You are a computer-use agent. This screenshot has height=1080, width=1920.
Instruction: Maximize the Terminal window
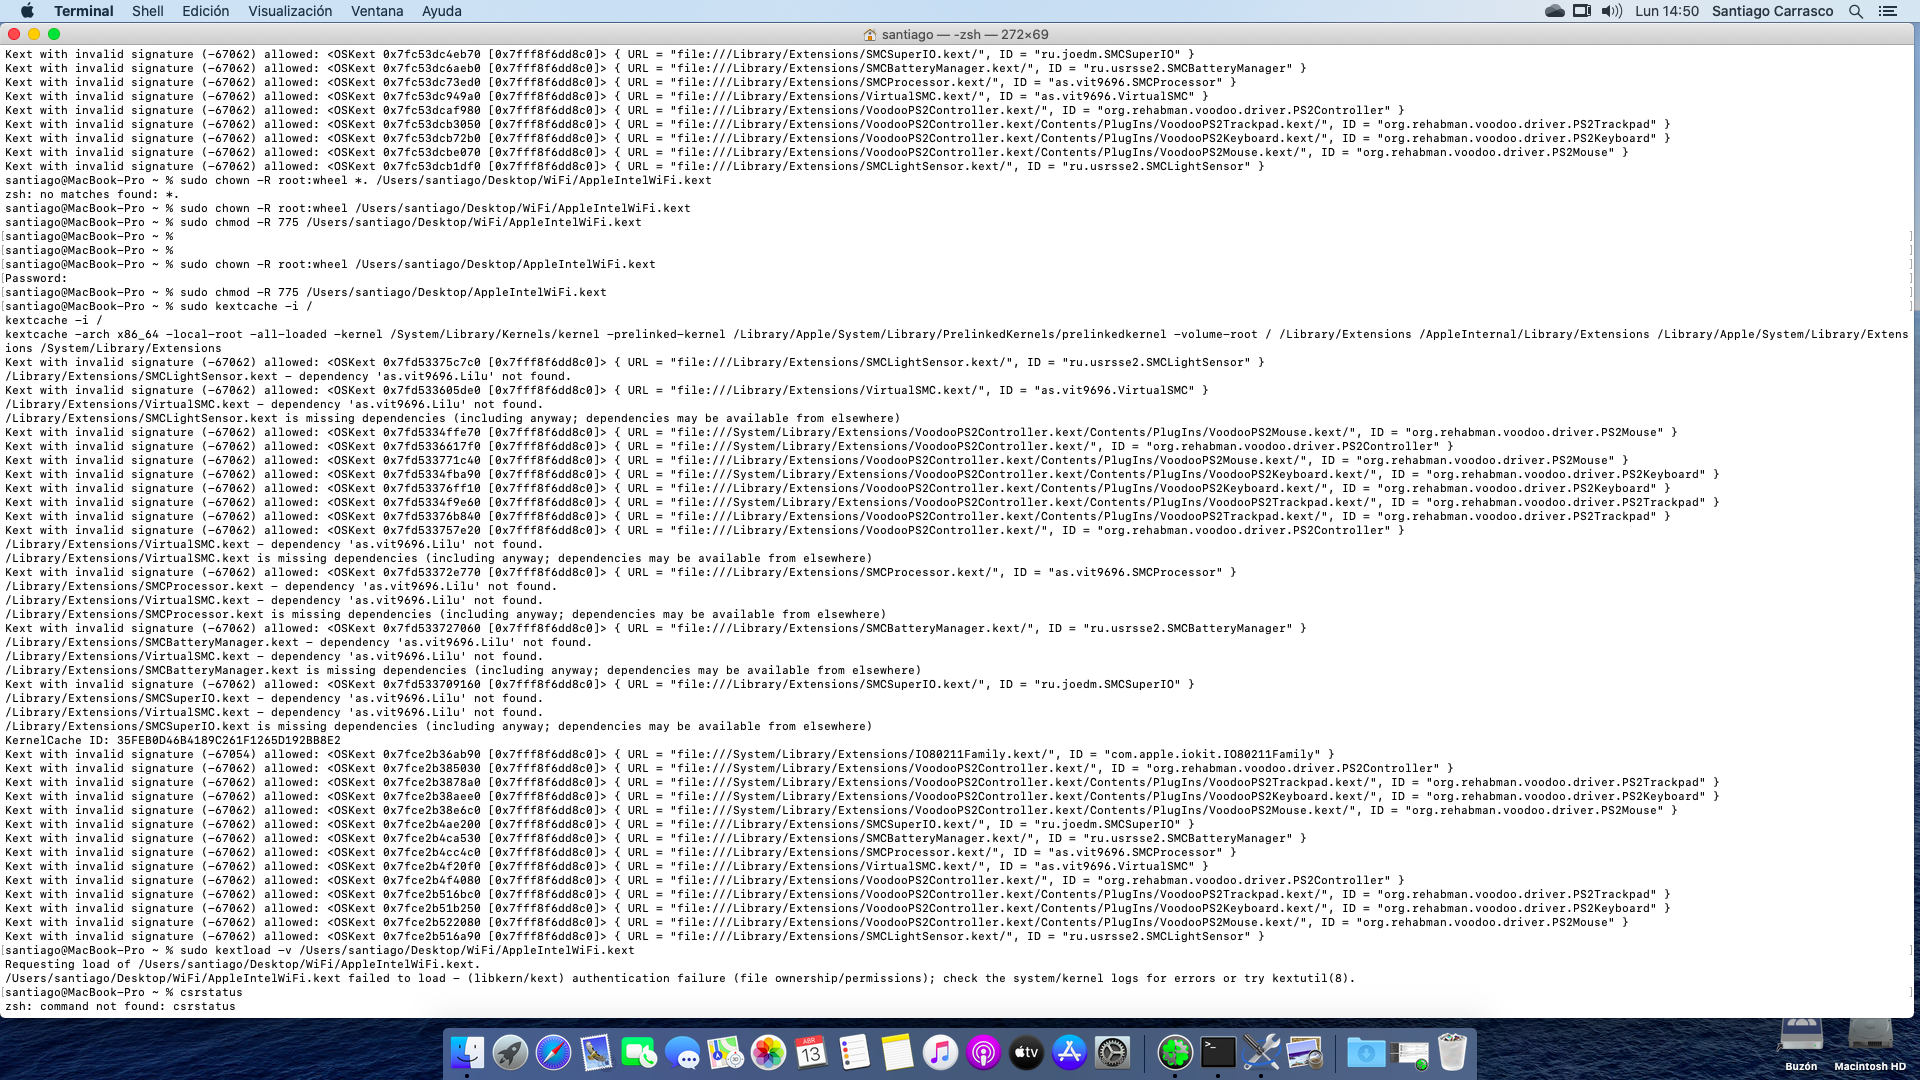[x=54, y=34]
